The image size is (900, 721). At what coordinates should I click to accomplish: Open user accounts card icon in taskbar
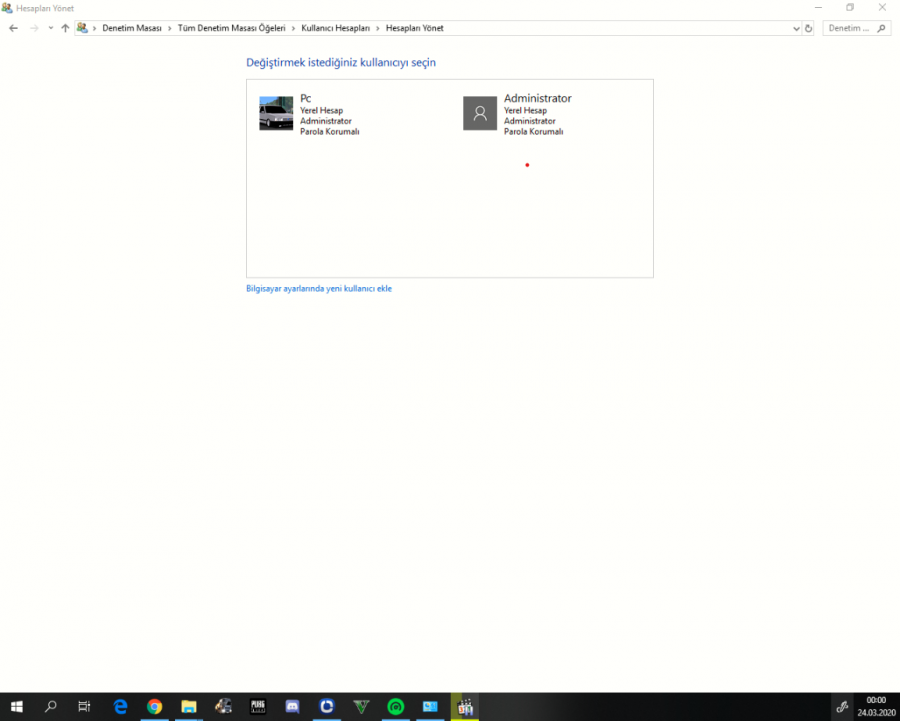430,707
